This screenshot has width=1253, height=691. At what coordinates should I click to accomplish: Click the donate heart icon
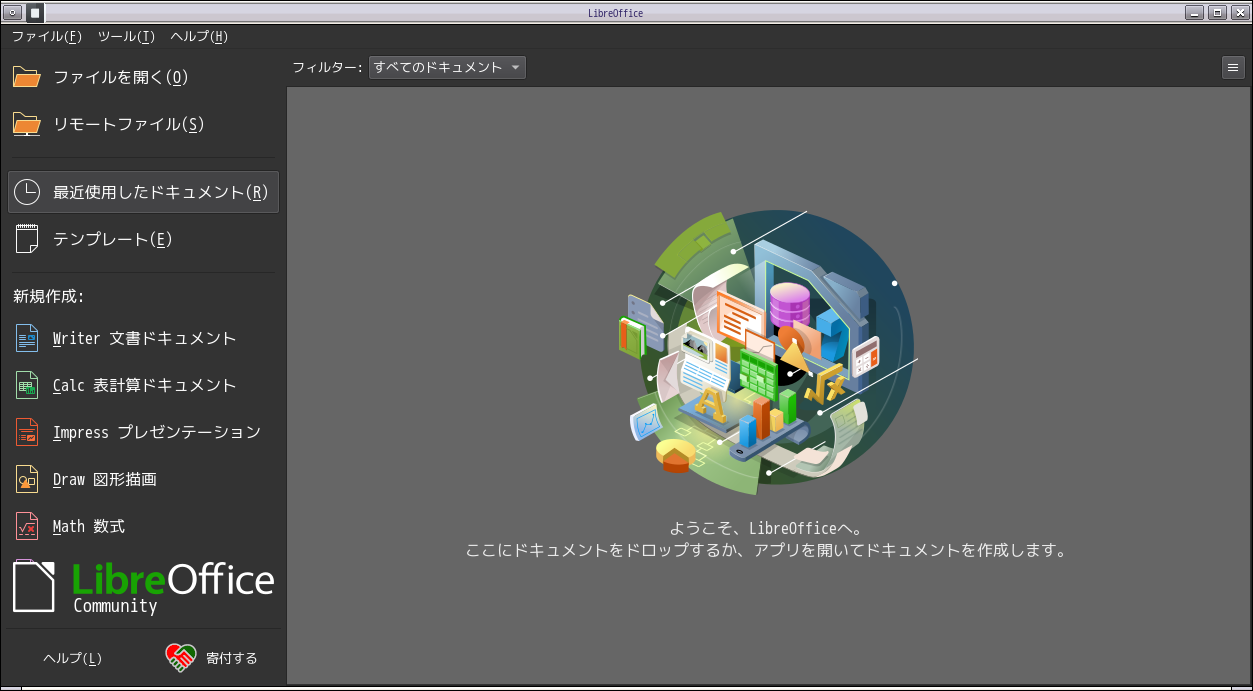[x=181, y=657]
